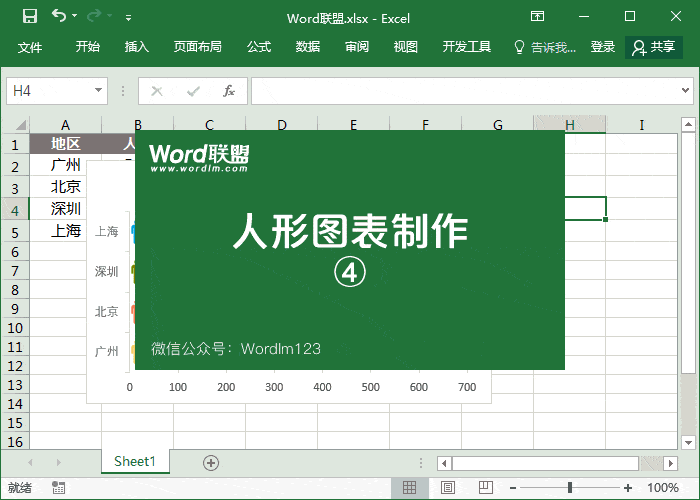
Task: Click the Save icon in quick access toolbar
Action: 30,16
